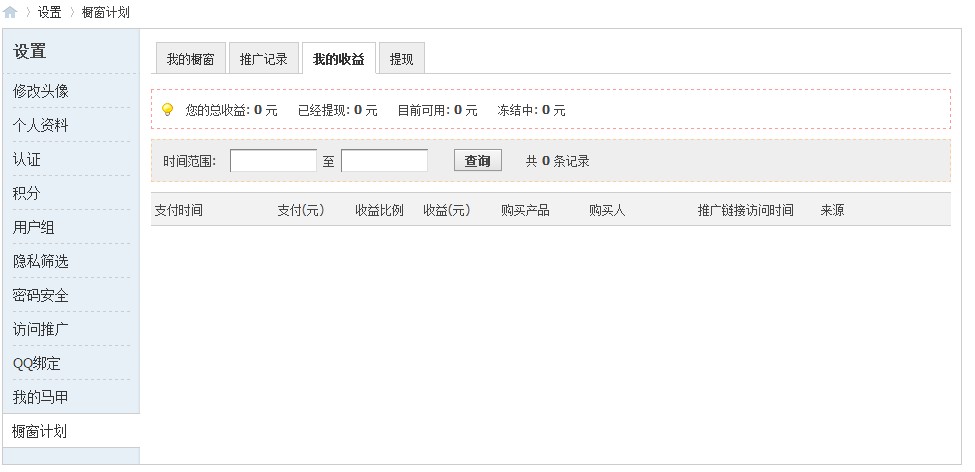Viewport: 975px width, 472px height.
Task: Click 设置 in the breadcrumb
Action: 50,13
